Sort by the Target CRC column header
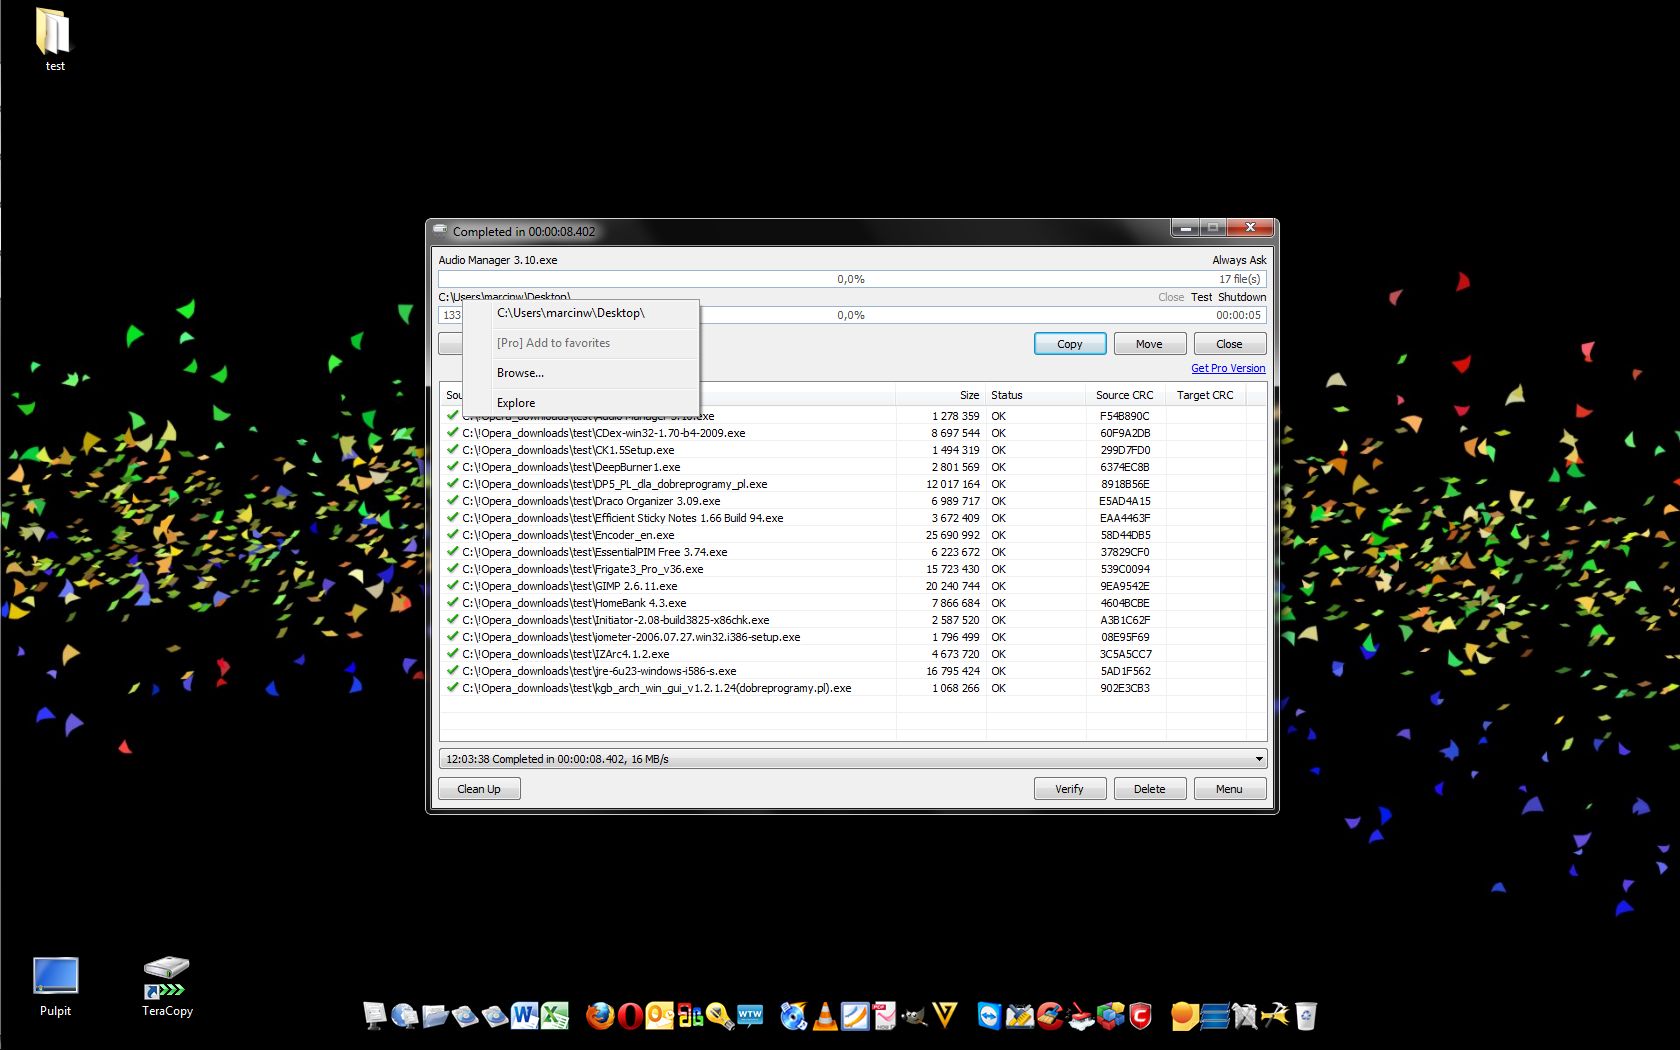Screen dimensions: 1680x1050 coord(1205,395)
